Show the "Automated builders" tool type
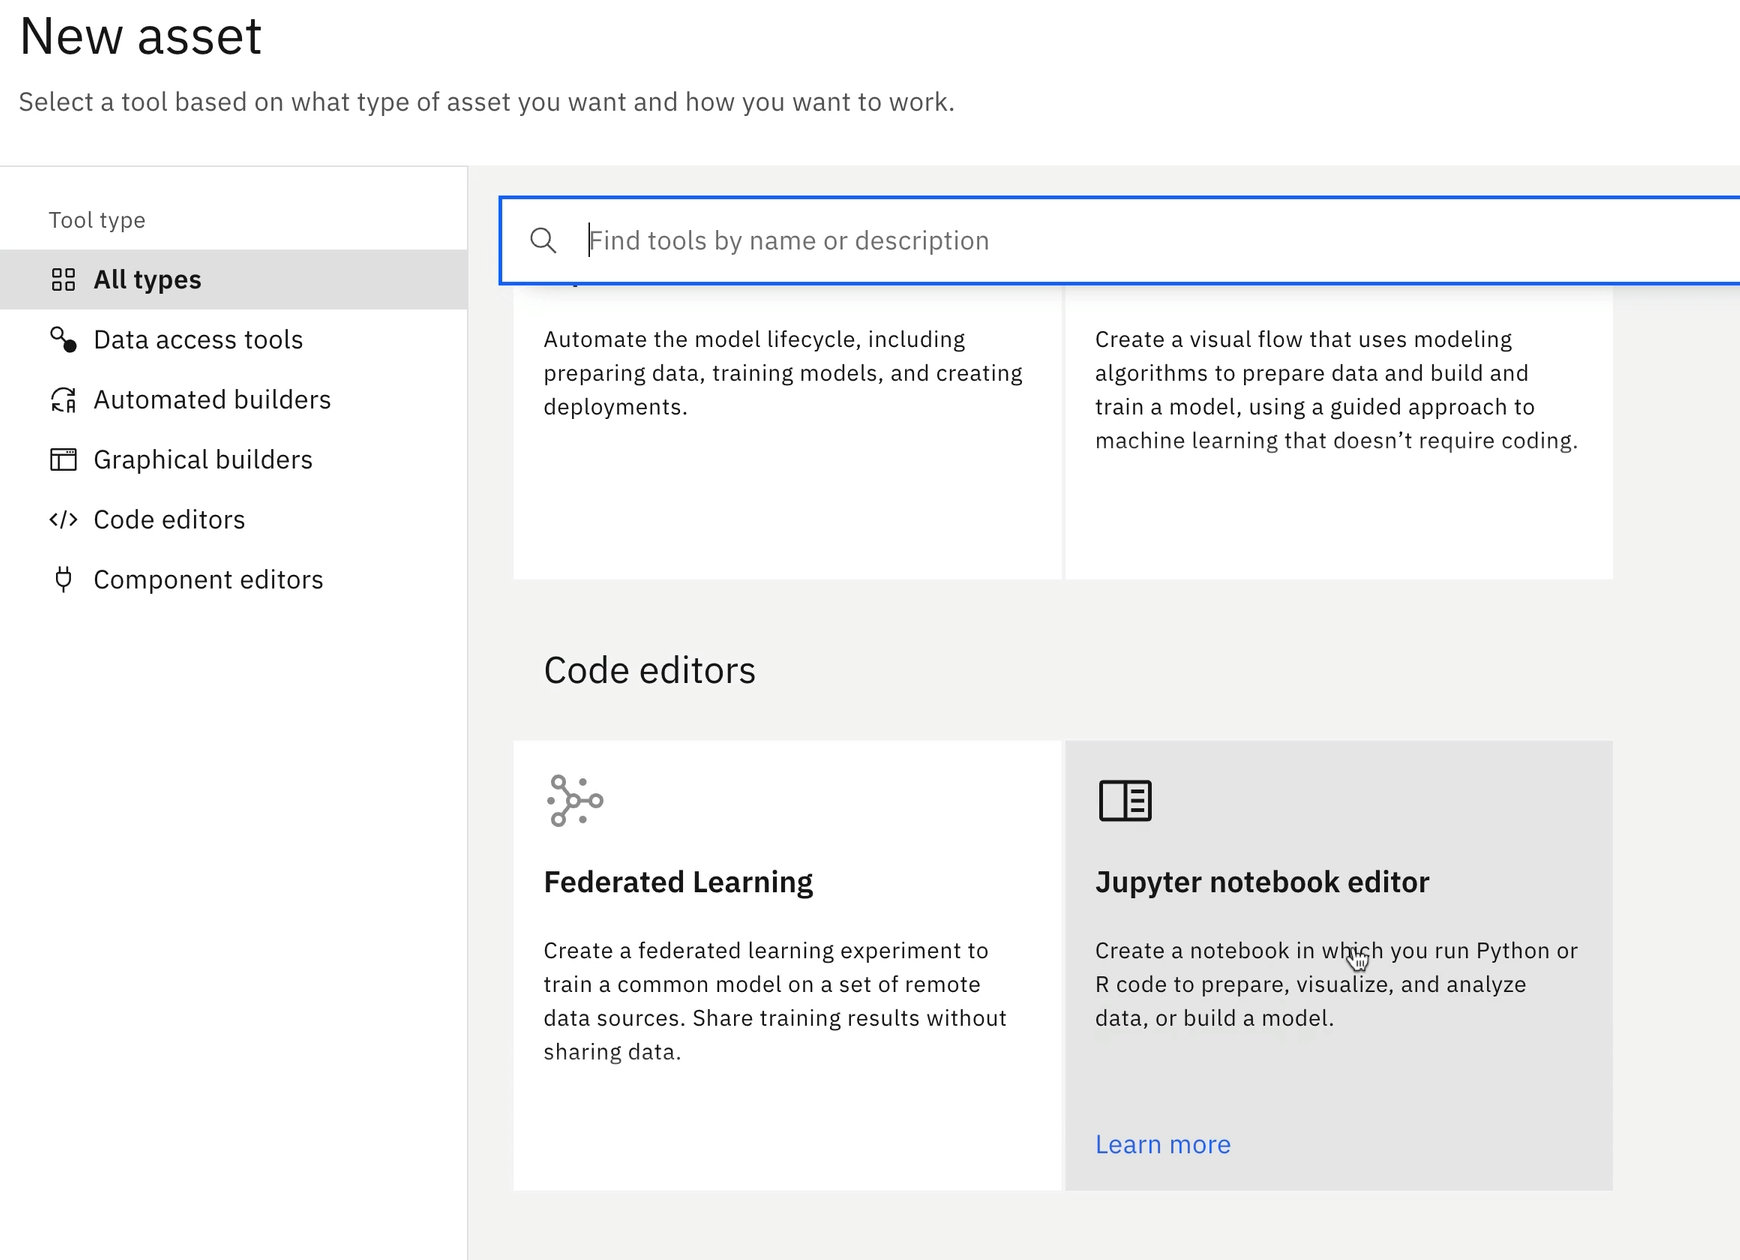This screenshot has width=1740, height=1260. point(212,400)
